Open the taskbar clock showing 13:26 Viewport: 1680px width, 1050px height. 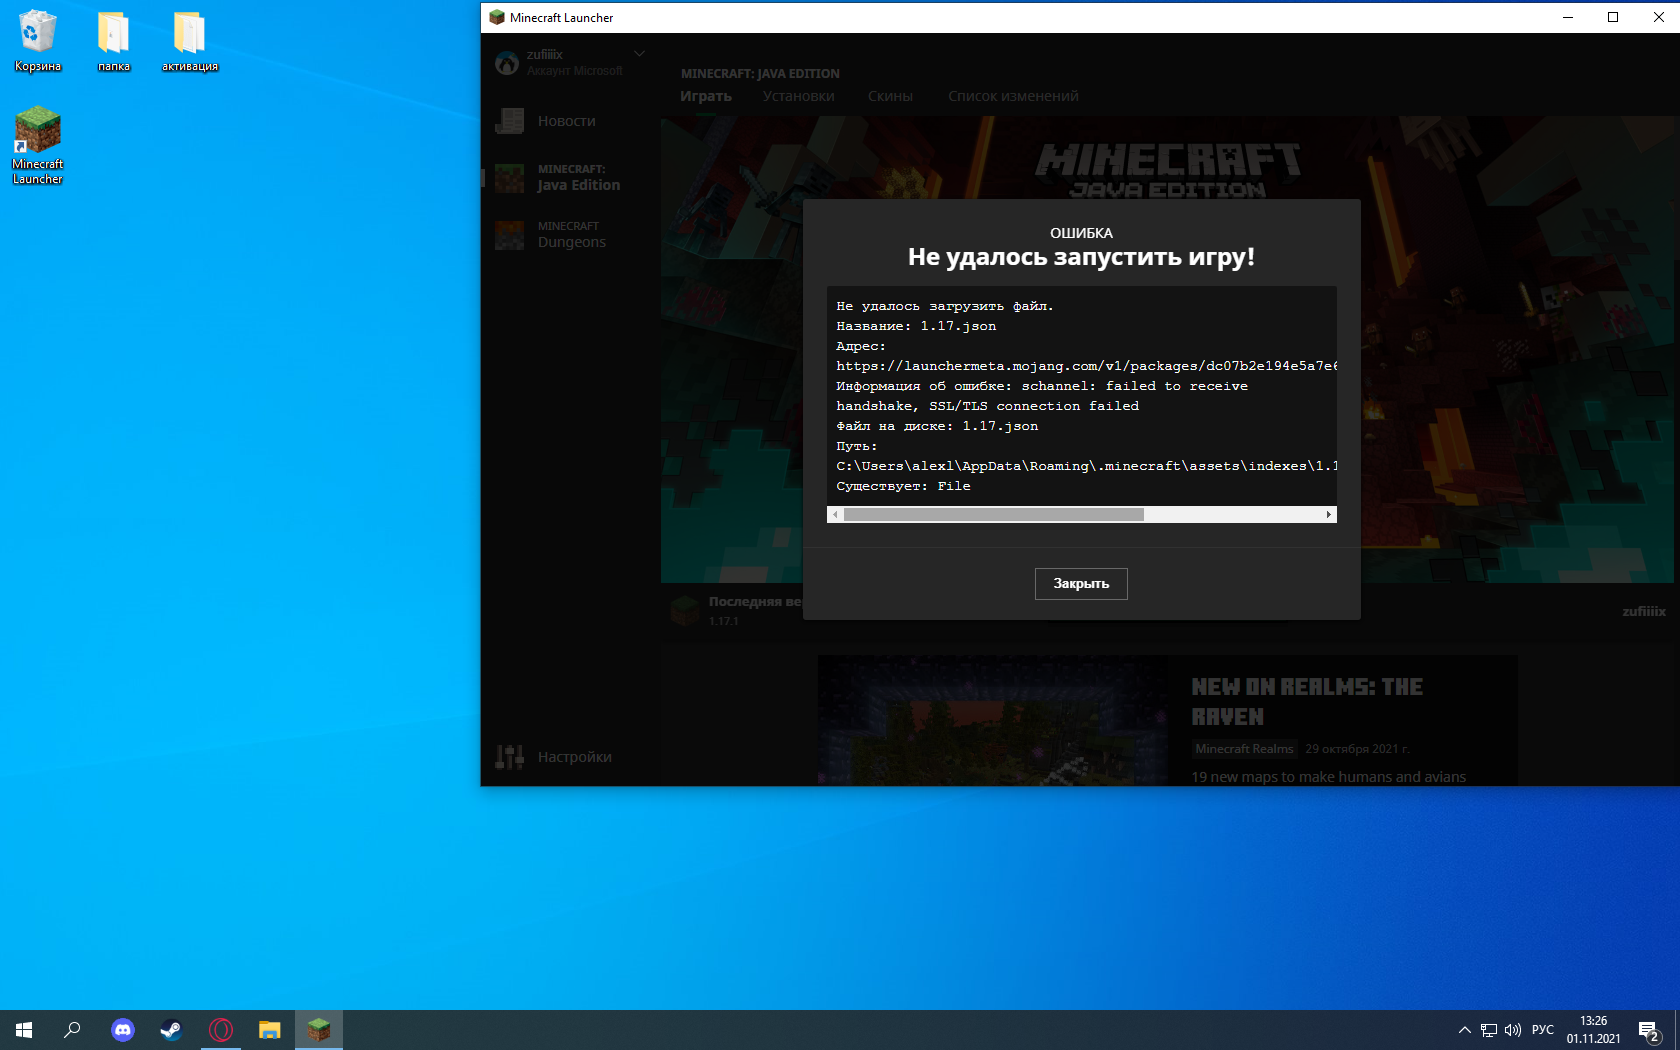tap(1593, 1030)
